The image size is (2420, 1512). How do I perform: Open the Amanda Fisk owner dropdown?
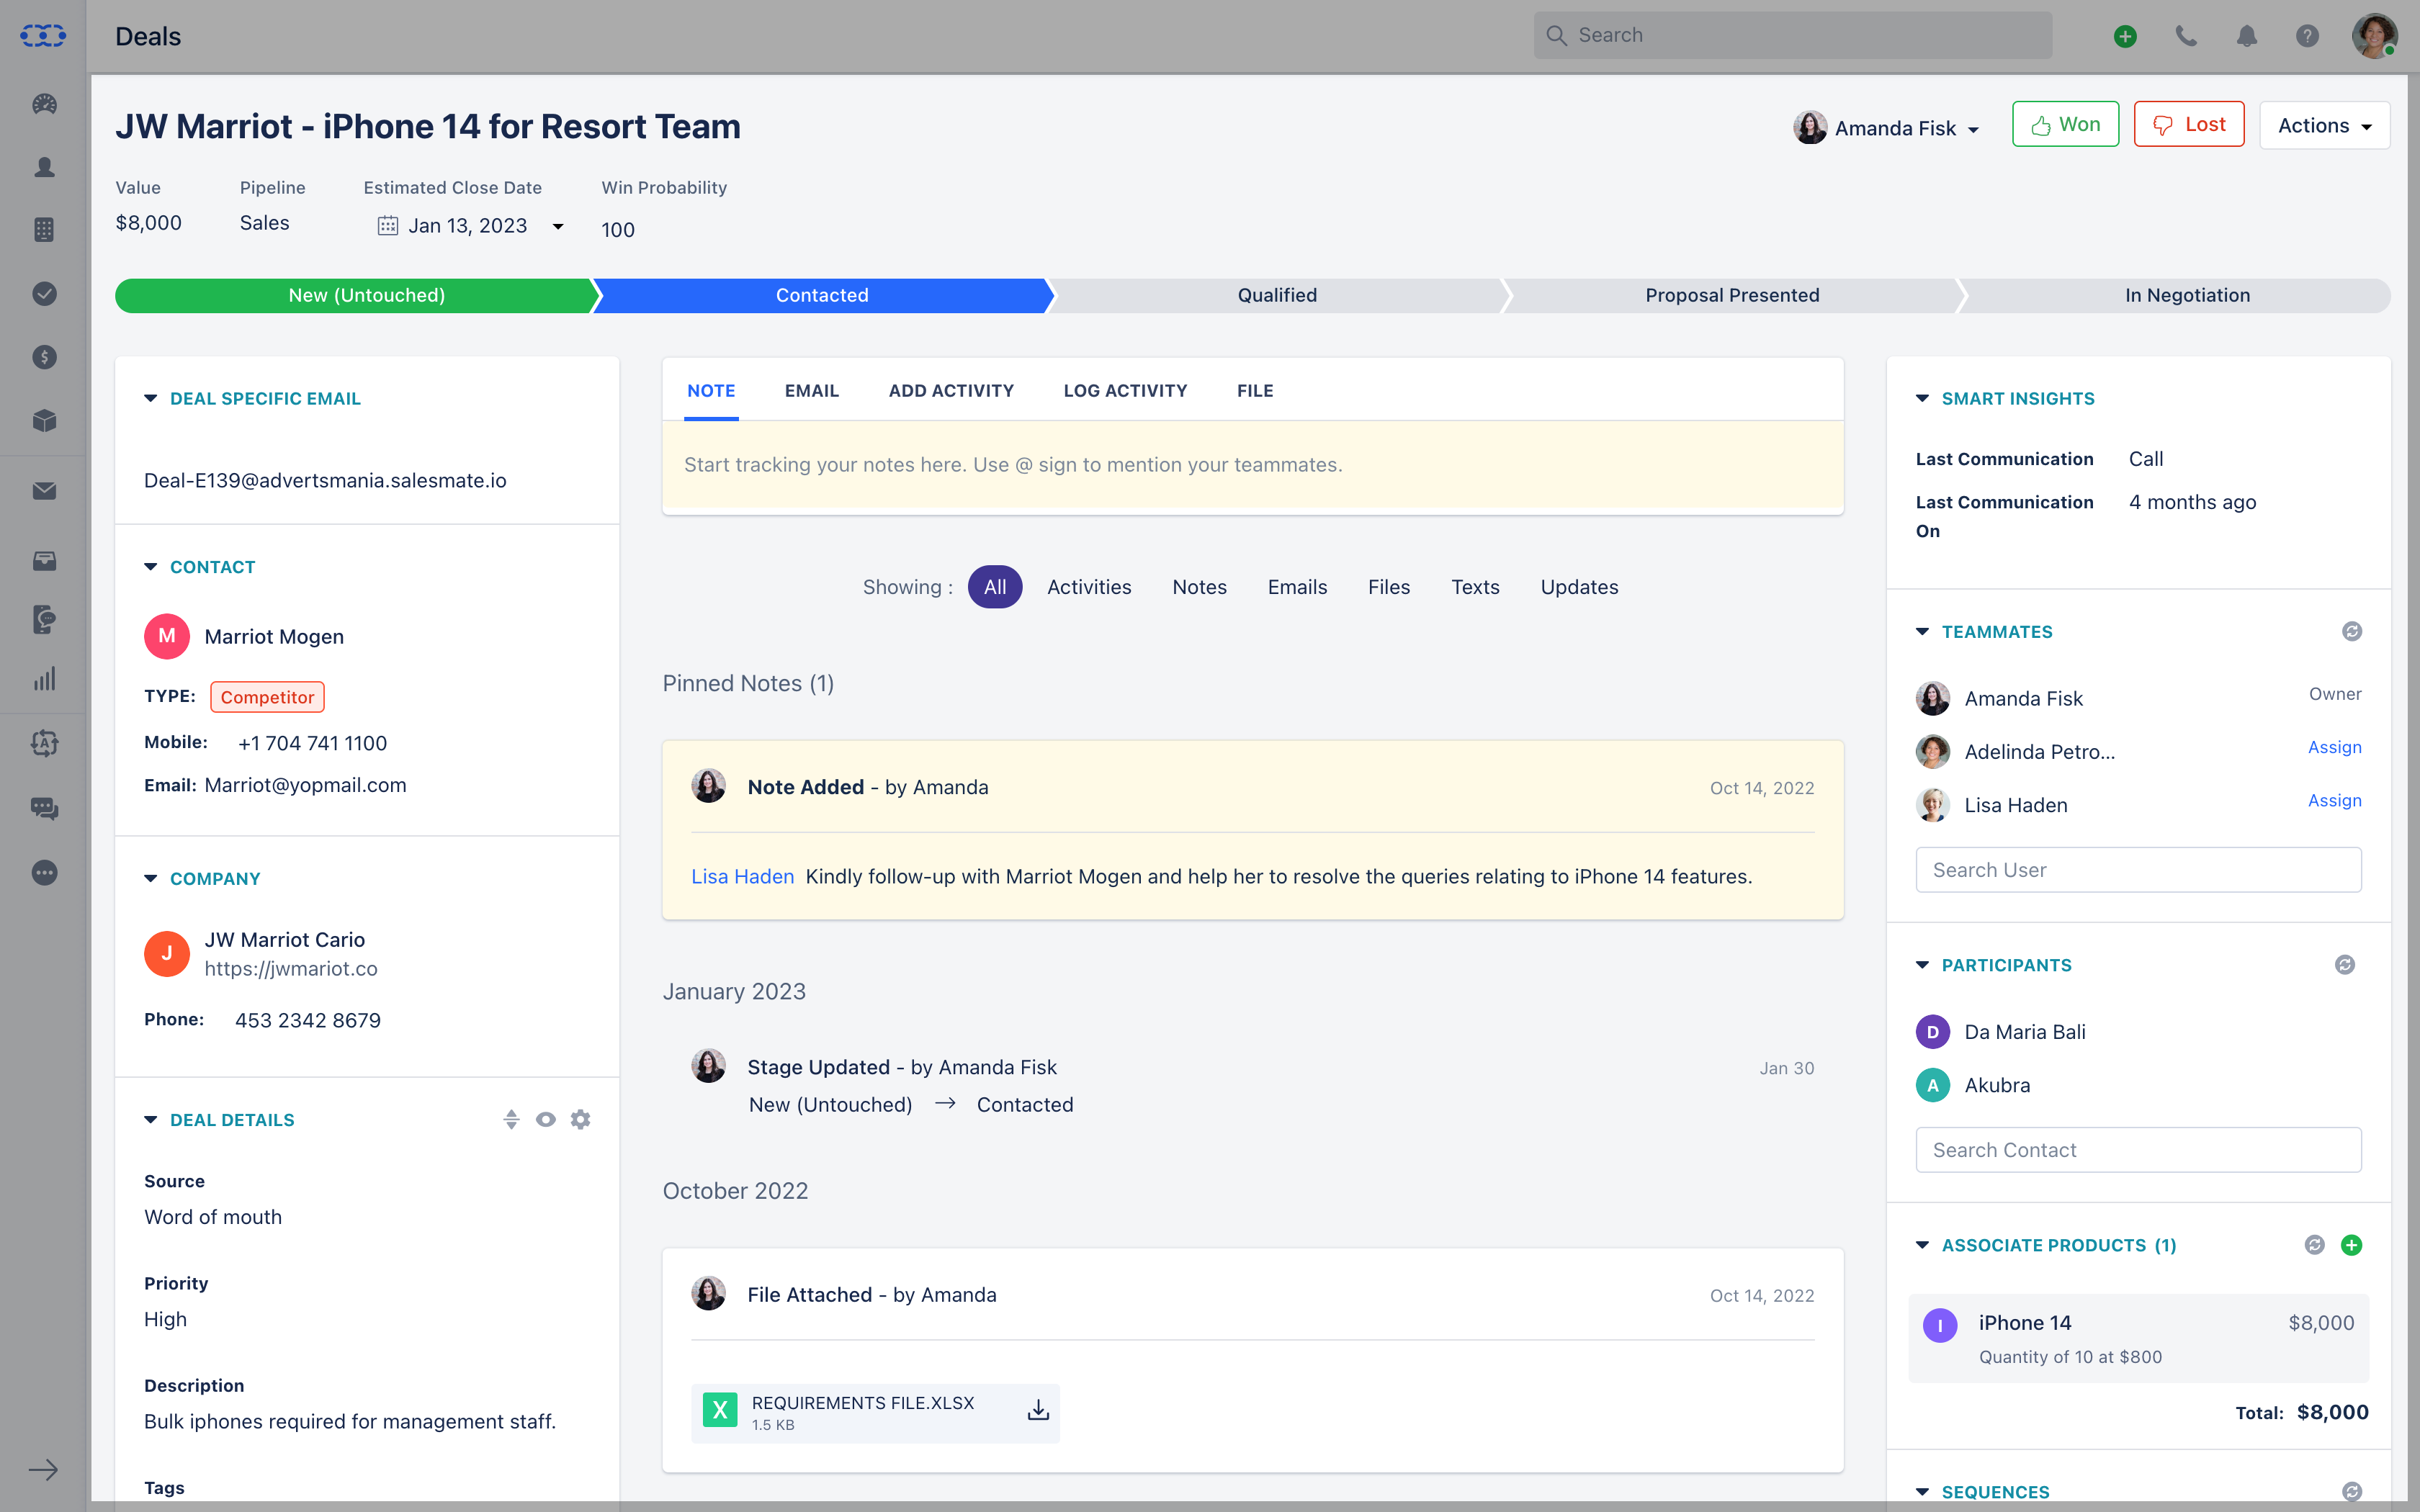tap(1887, 128)
